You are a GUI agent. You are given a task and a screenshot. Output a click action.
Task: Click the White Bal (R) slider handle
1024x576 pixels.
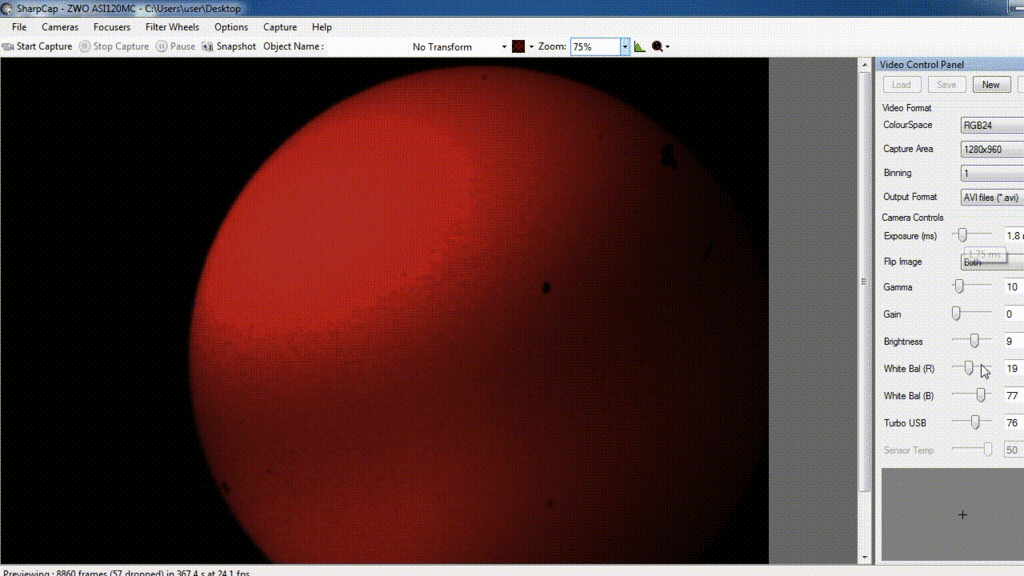pos(969,368)
